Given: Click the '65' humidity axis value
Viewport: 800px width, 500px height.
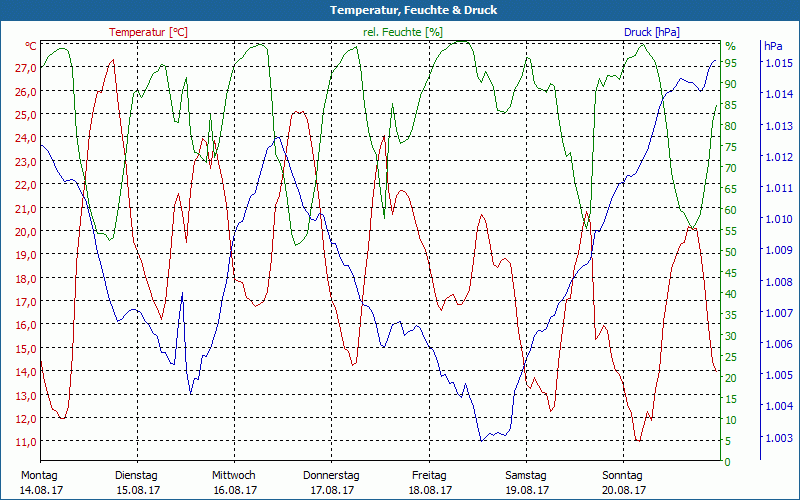Looking at the screenshot, I should (731, 189).
